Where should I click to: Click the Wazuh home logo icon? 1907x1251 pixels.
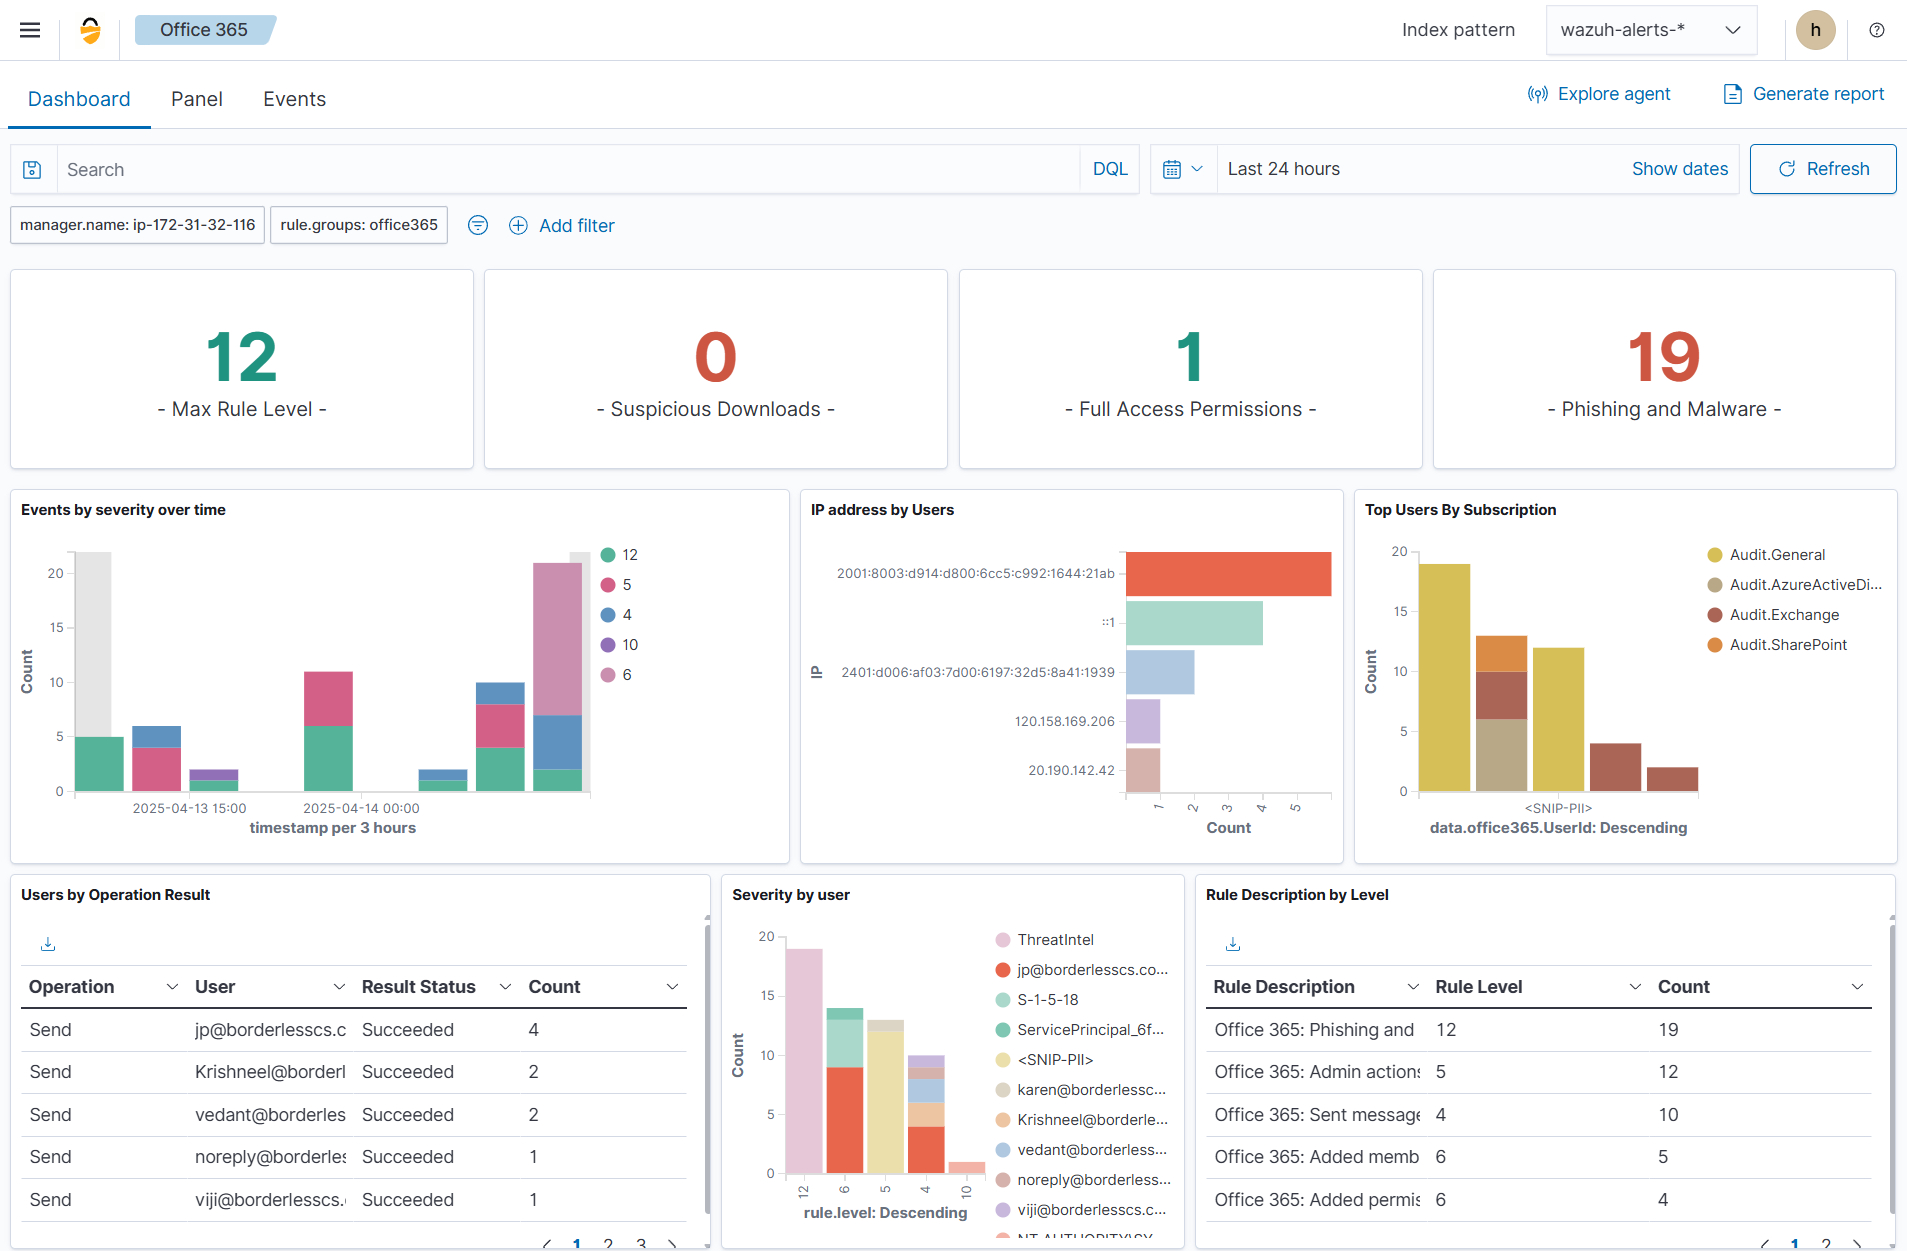click(x=90, y=30)
